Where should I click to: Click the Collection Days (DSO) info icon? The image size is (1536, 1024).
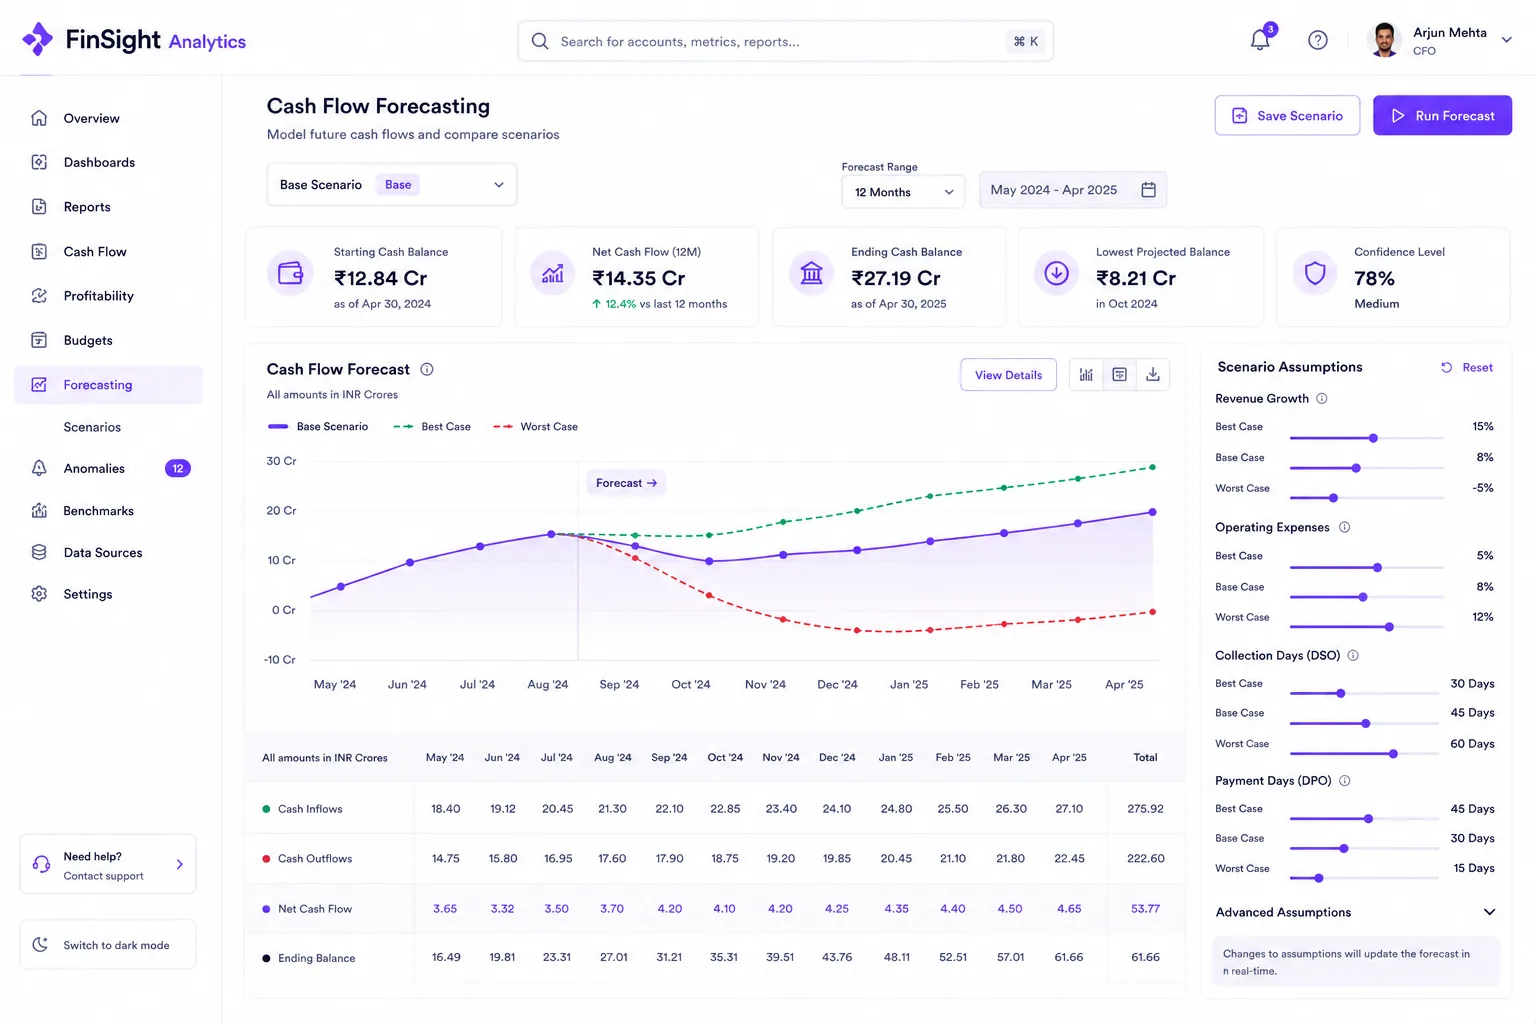click(x=1353, y=656)
